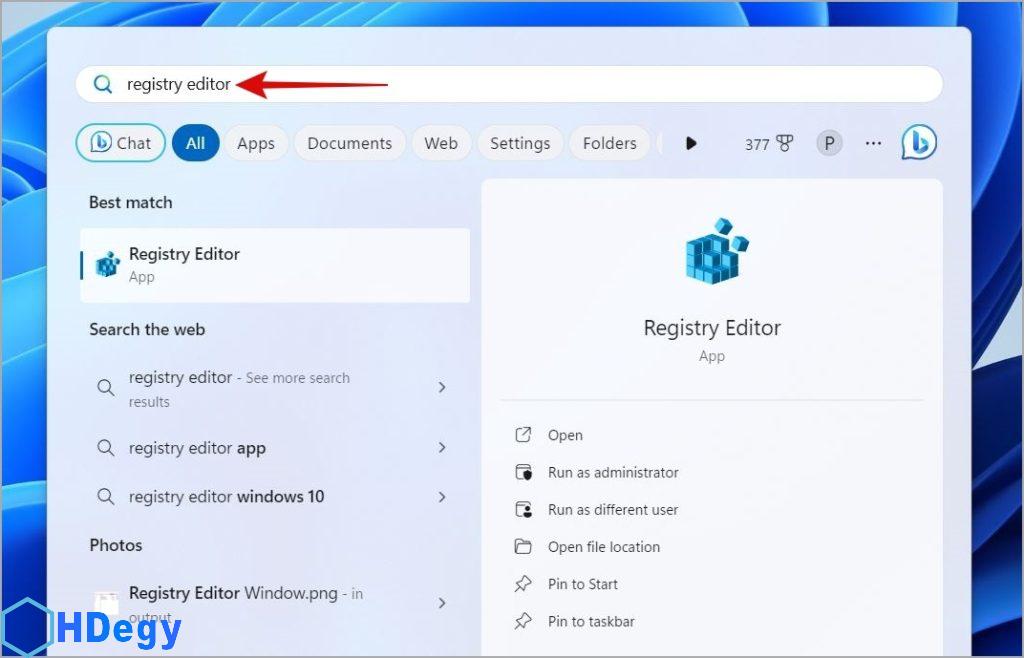
Task: Click the rewards trophy icon
Action: 784,144
